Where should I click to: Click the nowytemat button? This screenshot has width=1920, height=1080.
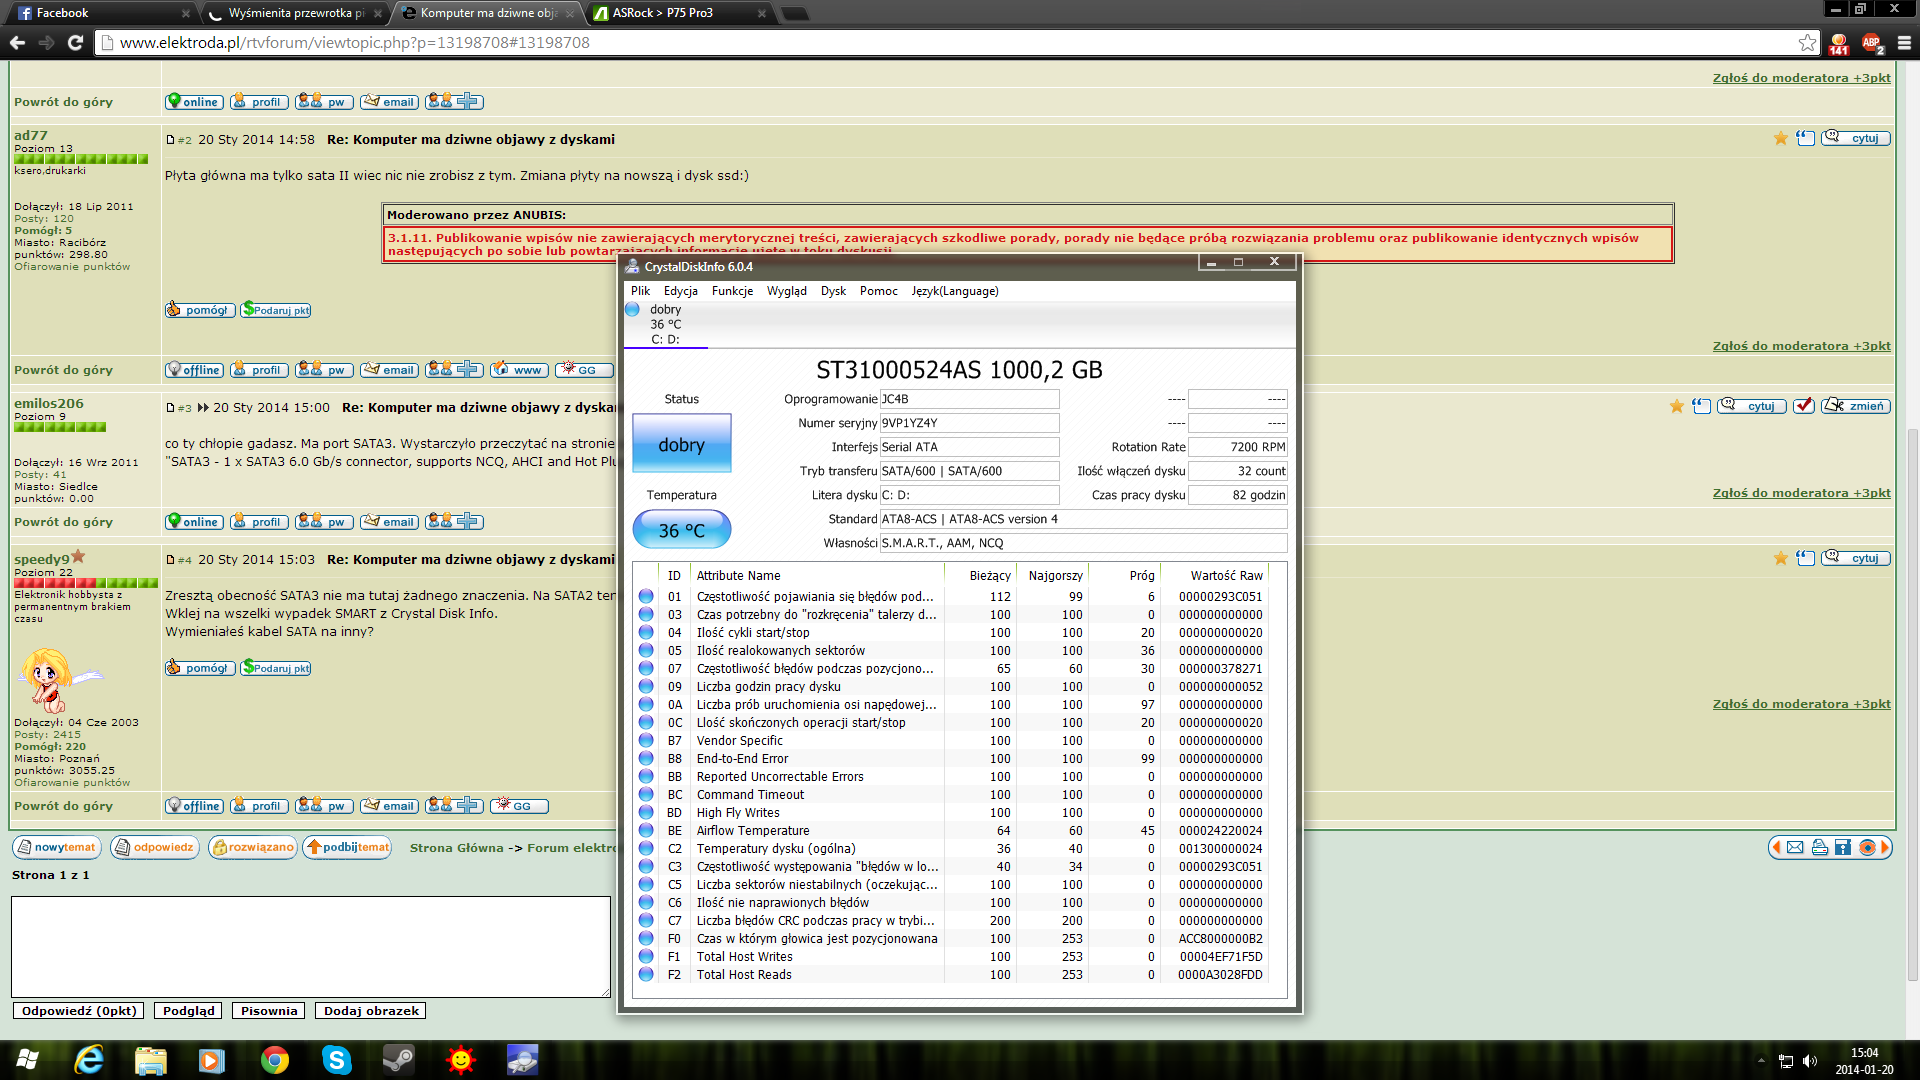coord(56,848)
